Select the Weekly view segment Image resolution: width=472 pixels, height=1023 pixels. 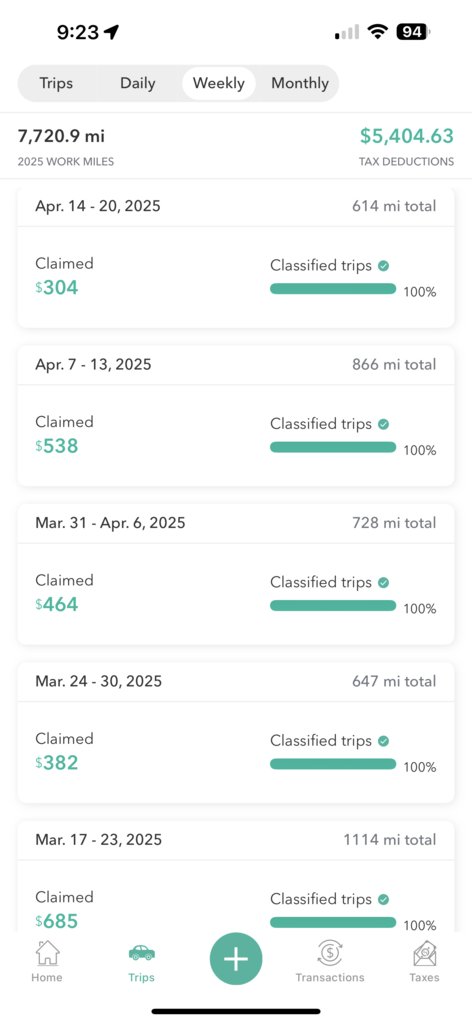point(219,84)
